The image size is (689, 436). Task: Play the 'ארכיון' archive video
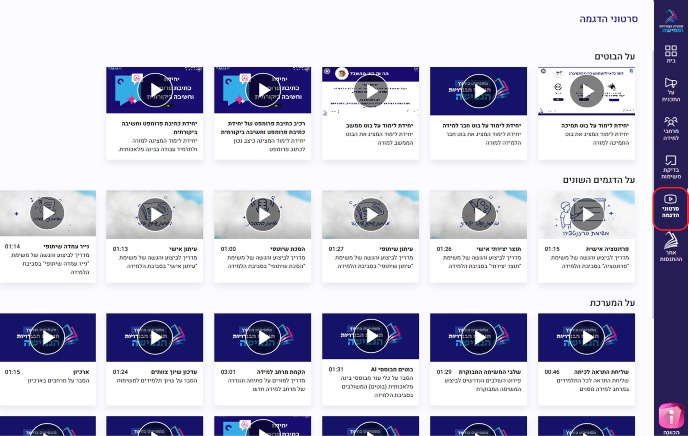[47, 338]
